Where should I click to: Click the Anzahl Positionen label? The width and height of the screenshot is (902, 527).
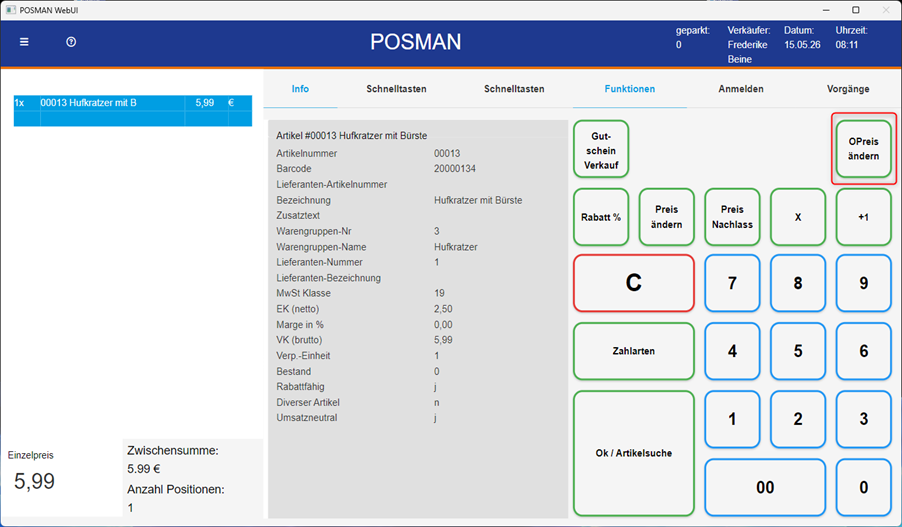[x=175, y=490]
